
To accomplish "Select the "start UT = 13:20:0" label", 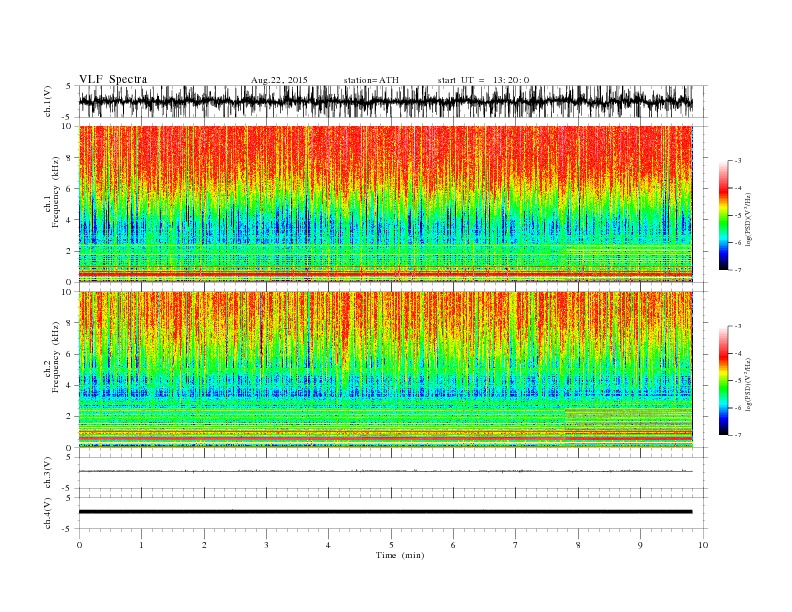I will (x=483, y=80).
